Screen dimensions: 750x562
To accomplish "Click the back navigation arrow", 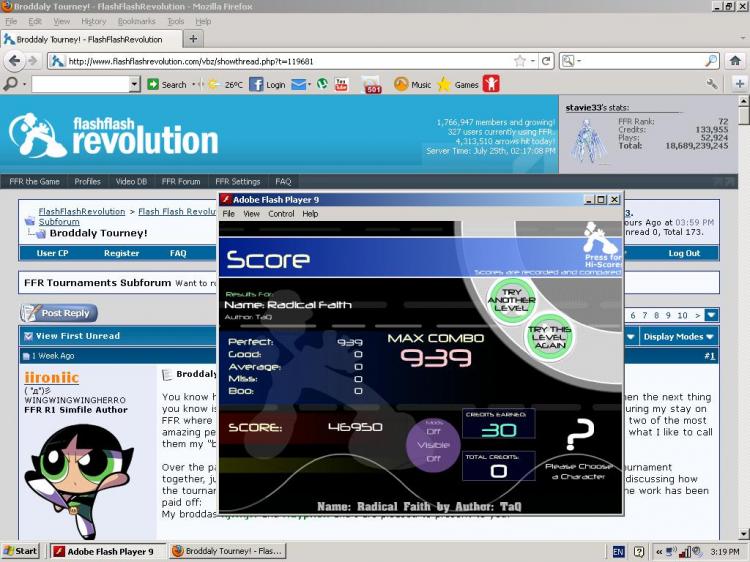I will 15,61.
